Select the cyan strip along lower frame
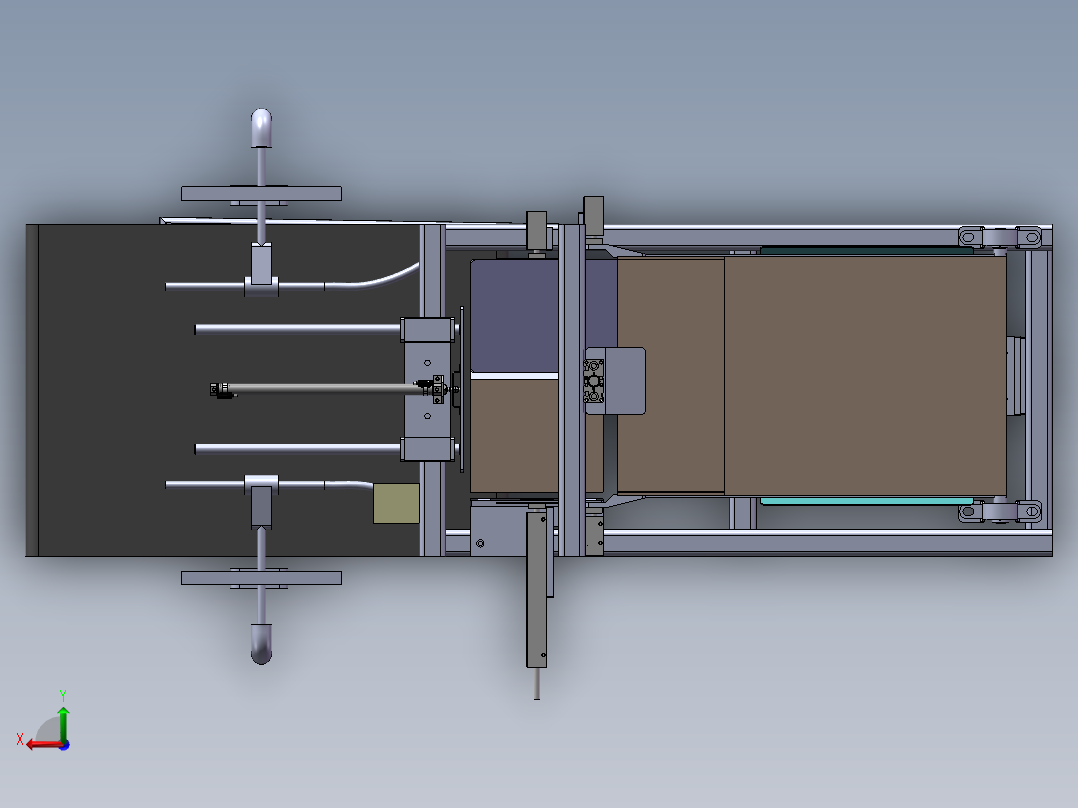Viewport: 1078px width, 808px height. [866, 501]
